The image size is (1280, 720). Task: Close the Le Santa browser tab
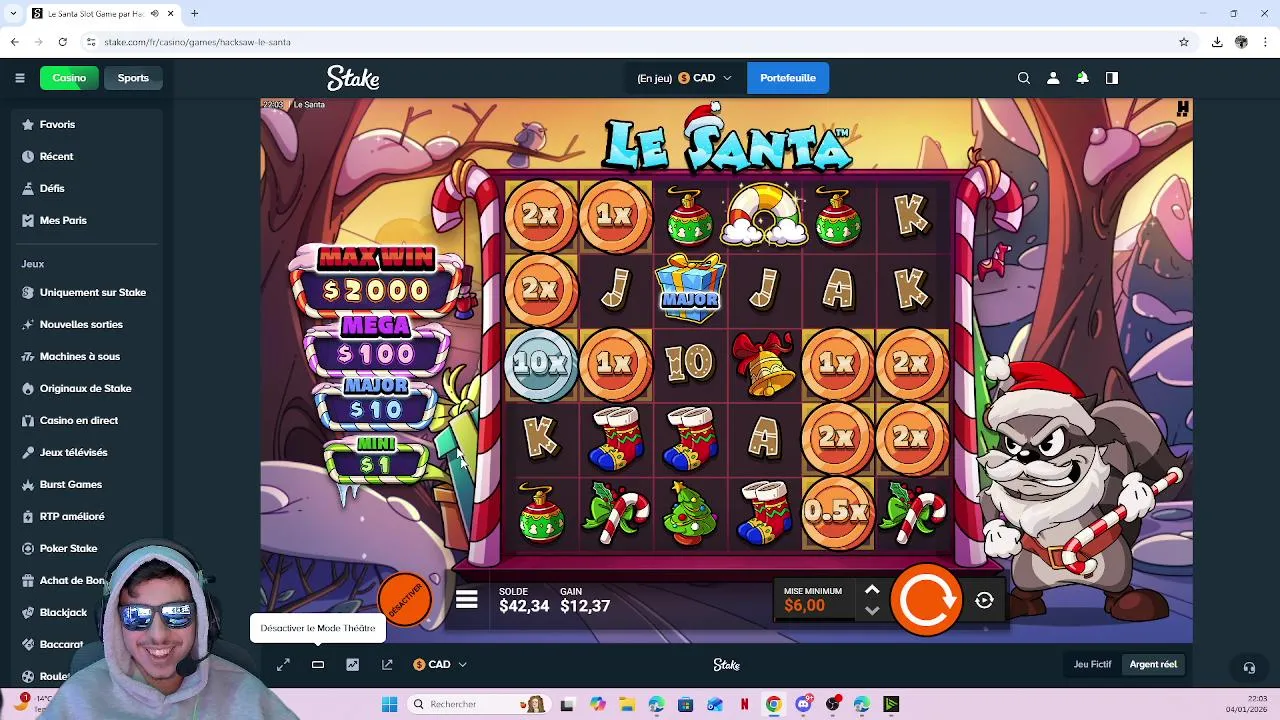pyautogui.click(x=171, y=13)
